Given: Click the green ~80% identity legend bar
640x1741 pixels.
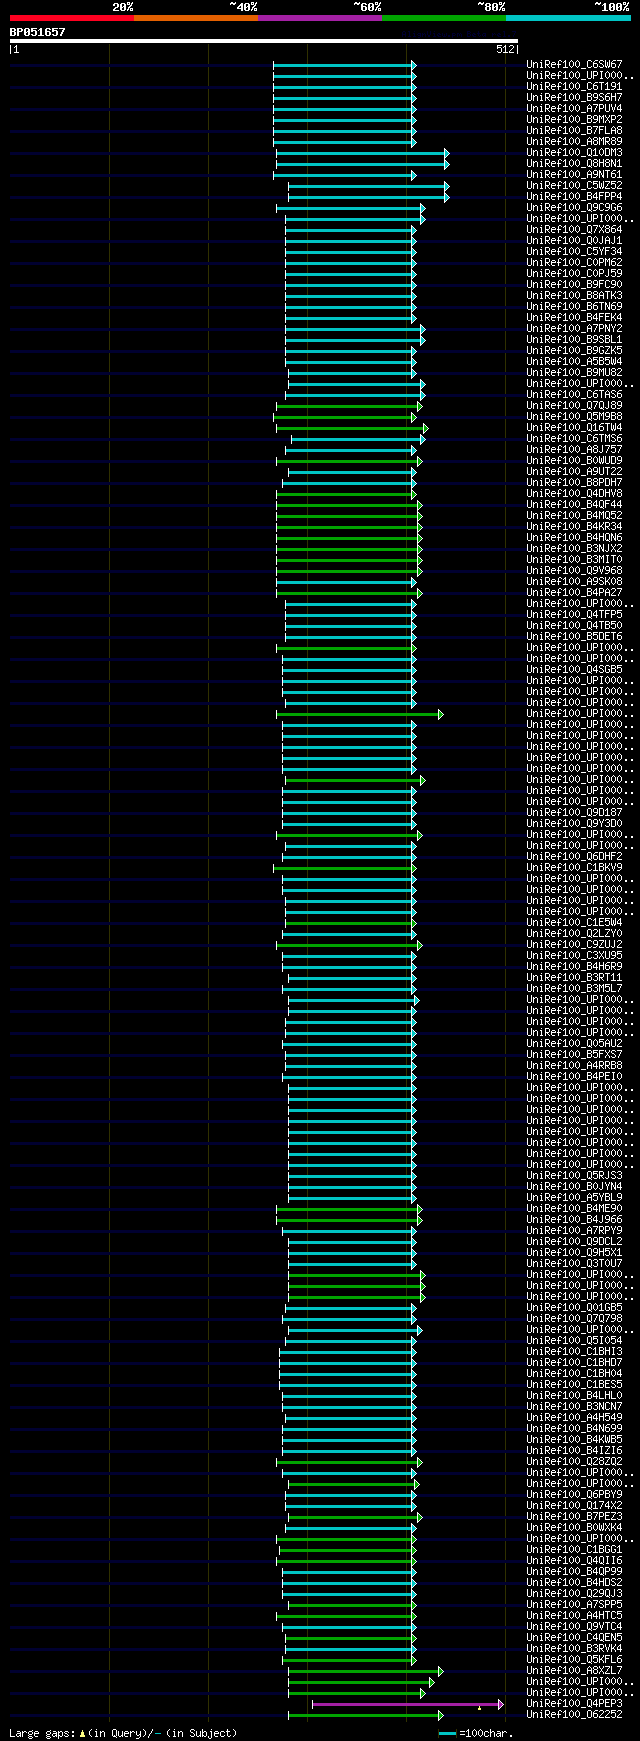Looking at the screenshot, I should tap(443, 17).
